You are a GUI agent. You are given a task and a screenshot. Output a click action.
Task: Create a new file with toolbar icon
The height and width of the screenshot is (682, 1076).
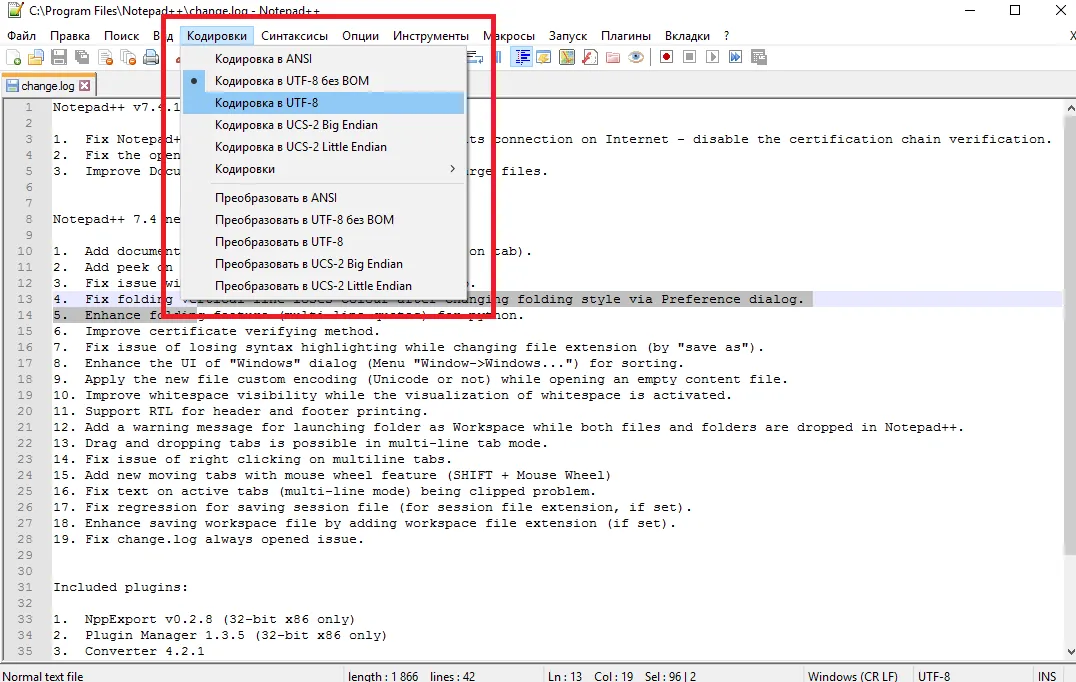coord(13,58)
